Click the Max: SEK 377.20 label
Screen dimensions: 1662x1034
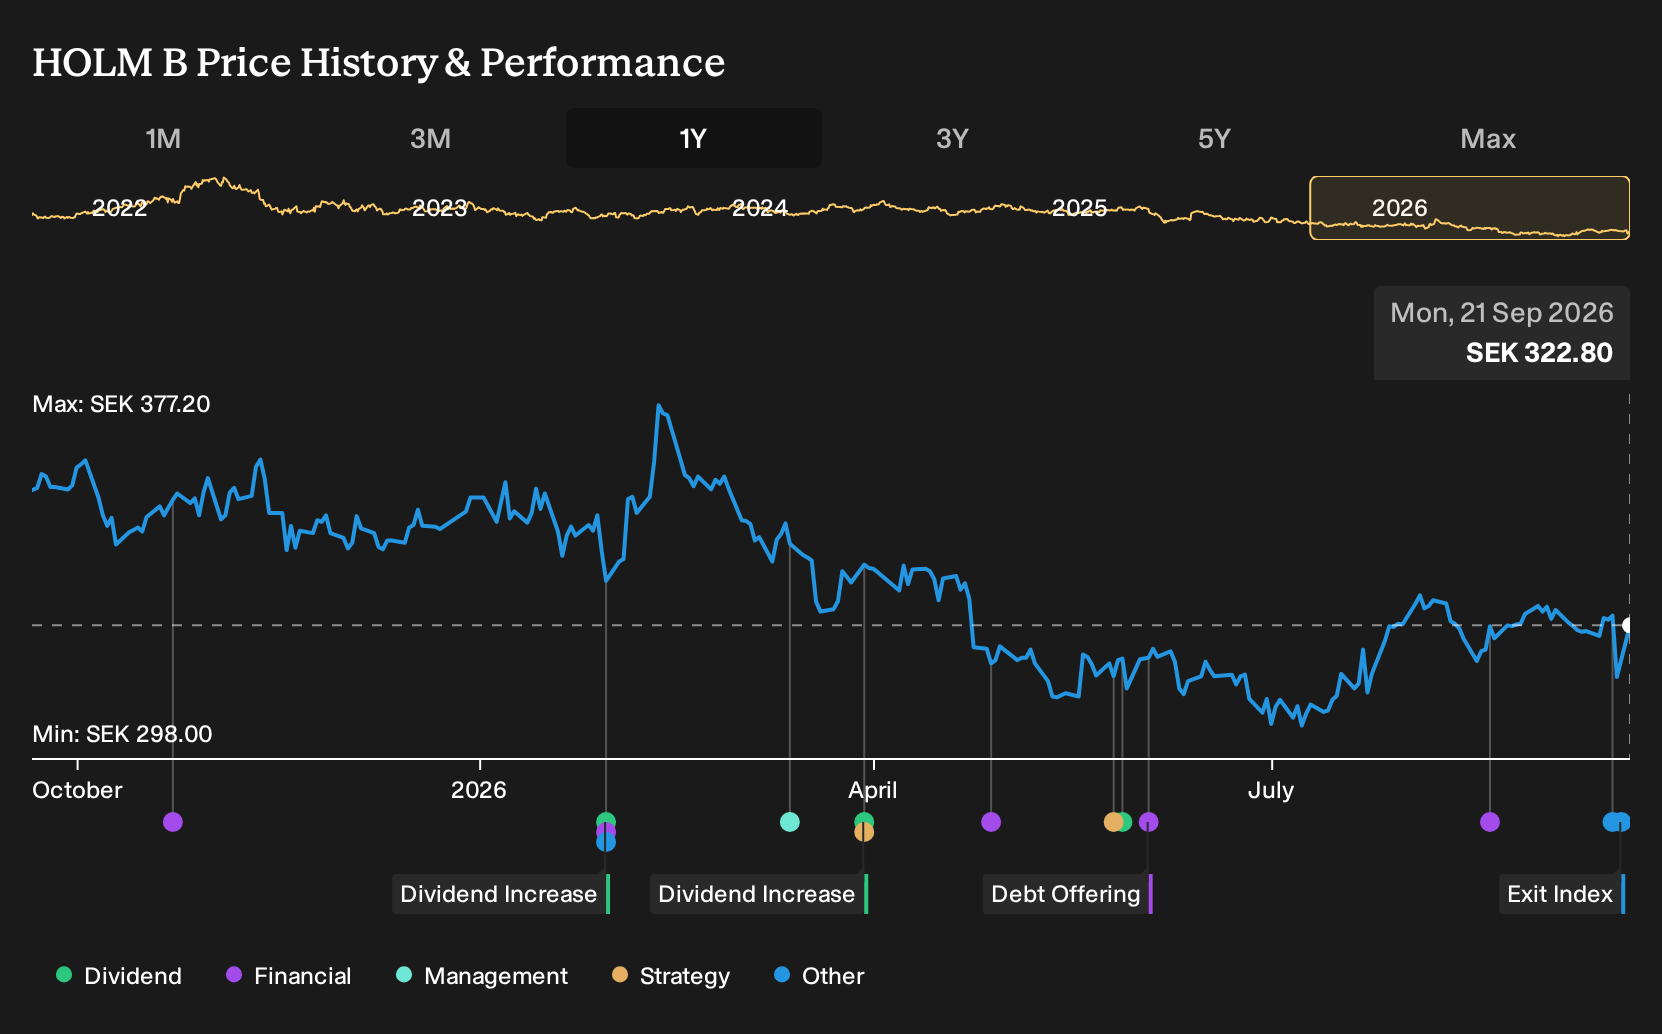122,404
